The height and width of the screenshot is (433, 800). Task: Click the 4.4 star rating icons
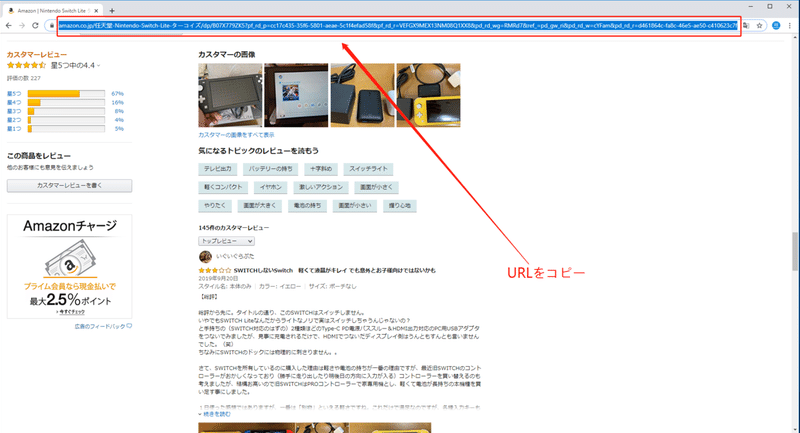click(27, 65)
